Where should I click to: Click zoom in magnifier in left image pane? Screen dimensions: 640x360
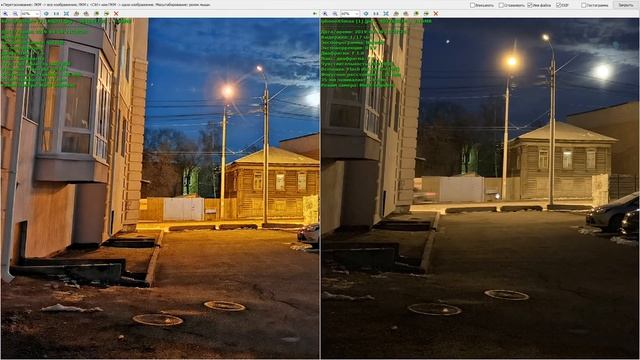(5, 13)
